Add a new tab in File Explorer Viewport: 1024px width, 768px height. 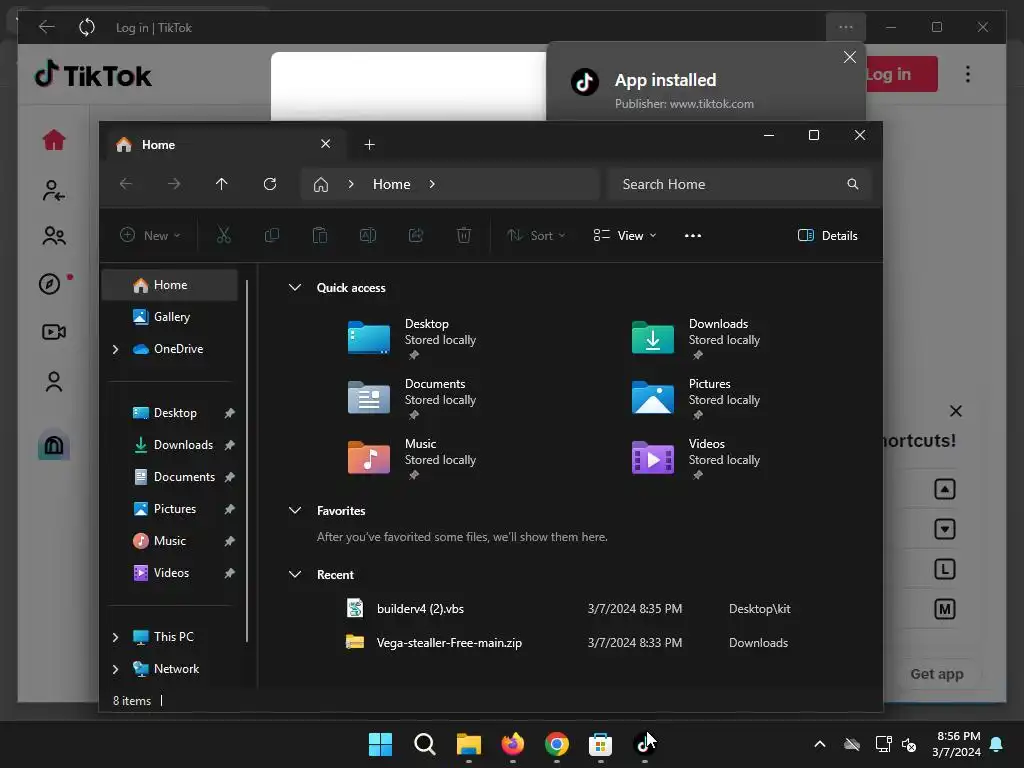pyautogui.click(x=370, y=144)
